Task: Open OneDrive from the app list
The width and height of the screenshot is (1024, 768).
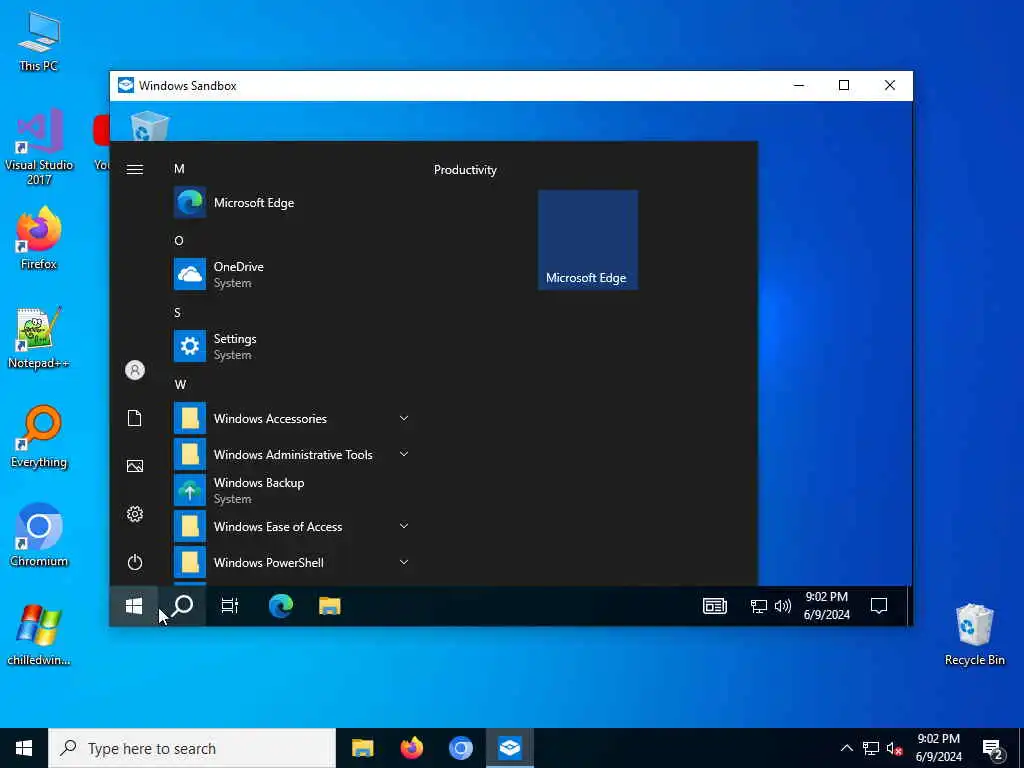Action: (294, 274)
